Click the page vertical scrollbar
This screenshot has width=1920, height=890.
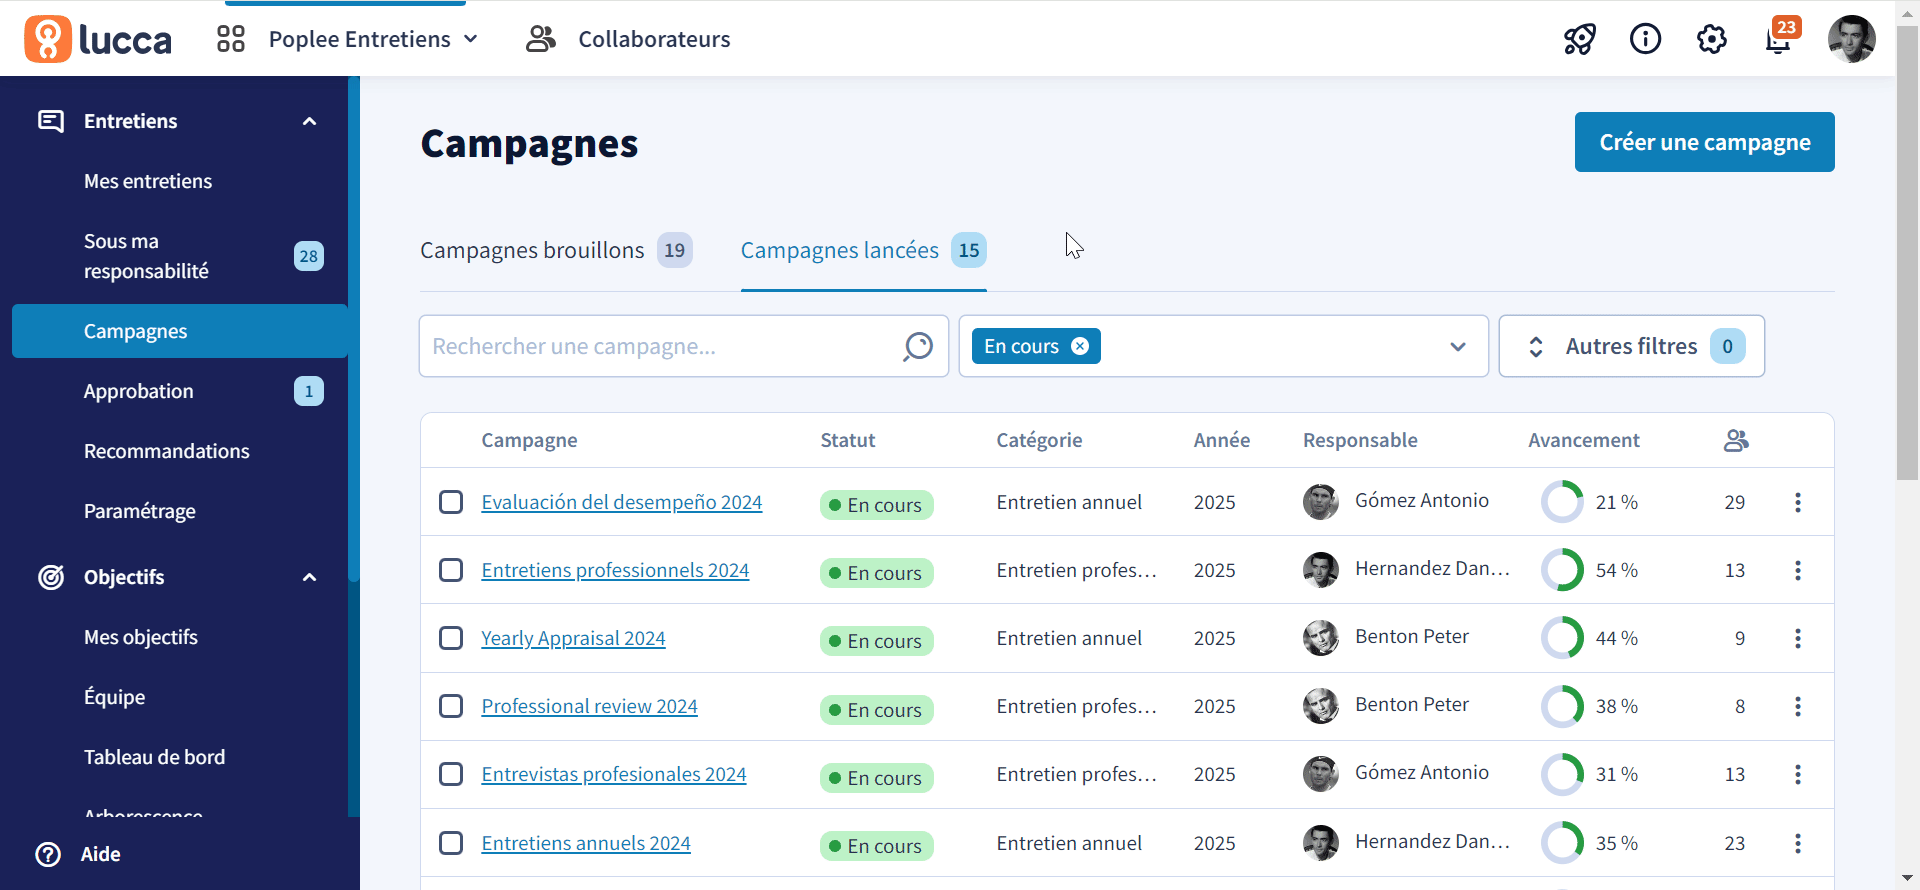[x=1907, y=253]
